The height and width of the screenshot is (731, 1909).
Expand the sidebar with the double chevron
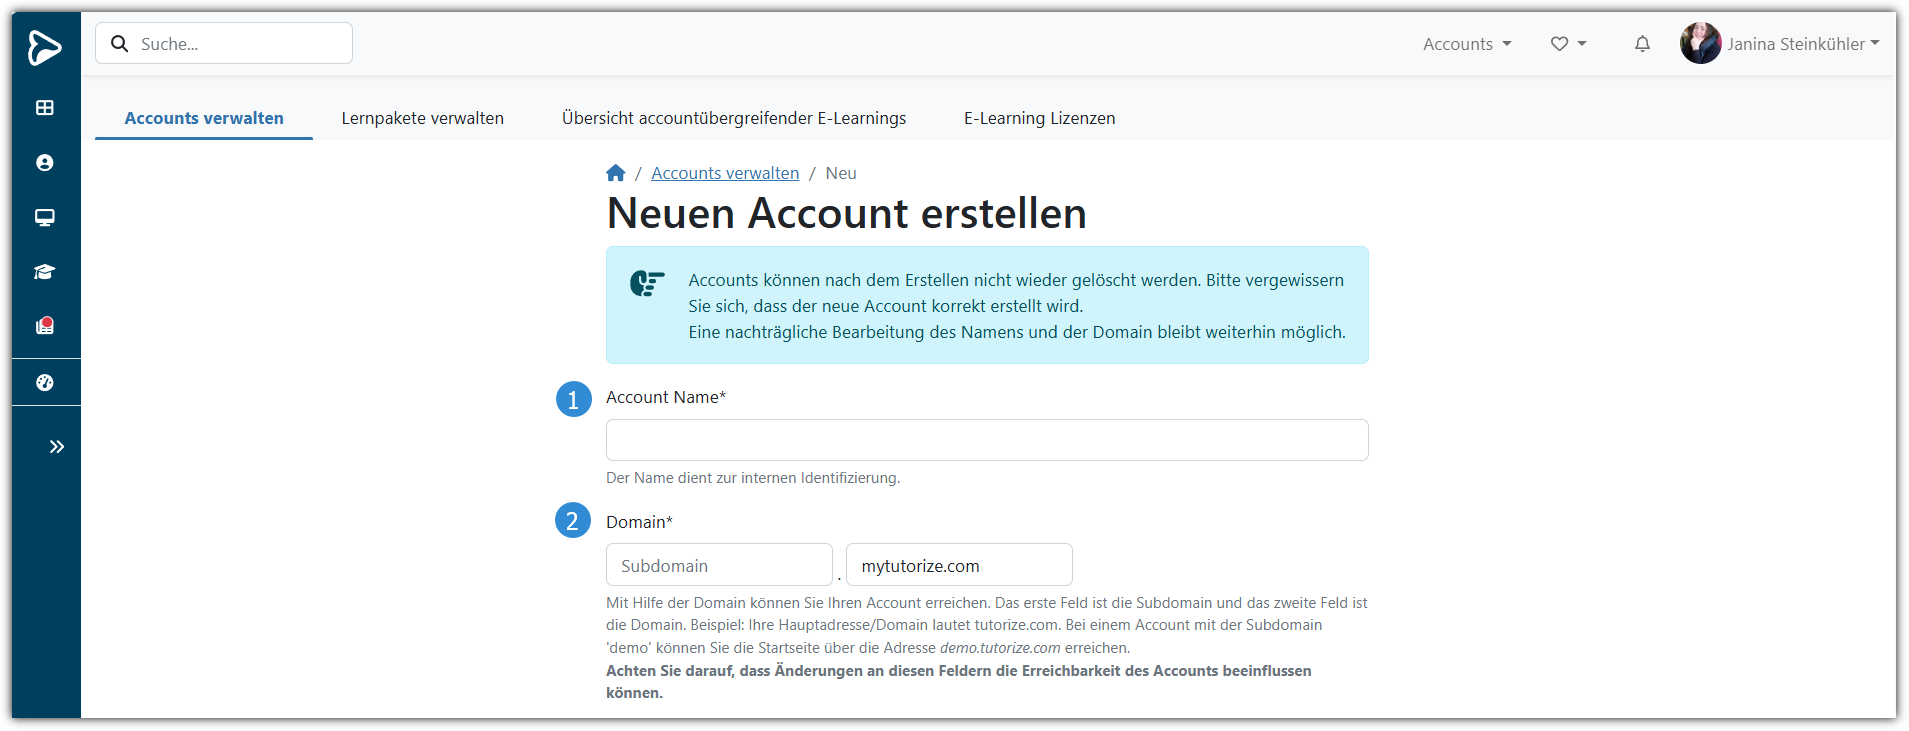[x=57, y=447]
